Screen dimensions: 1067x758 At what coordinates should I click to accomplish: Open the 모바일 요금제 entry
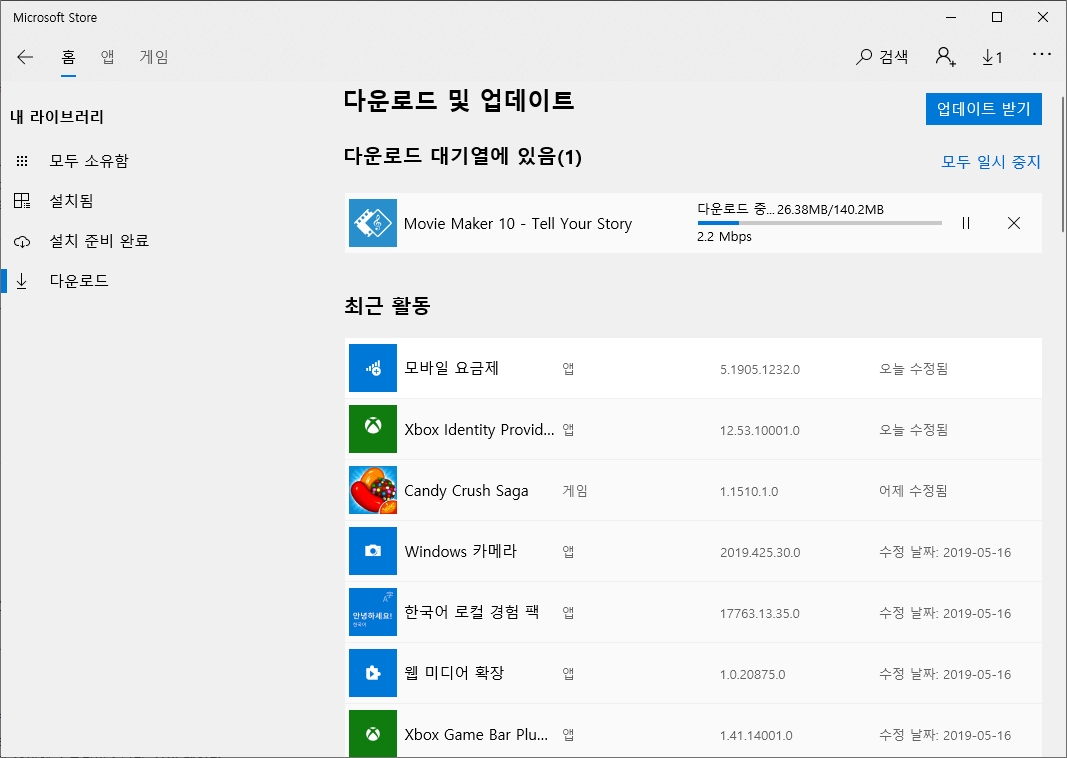tap(693, 368)
